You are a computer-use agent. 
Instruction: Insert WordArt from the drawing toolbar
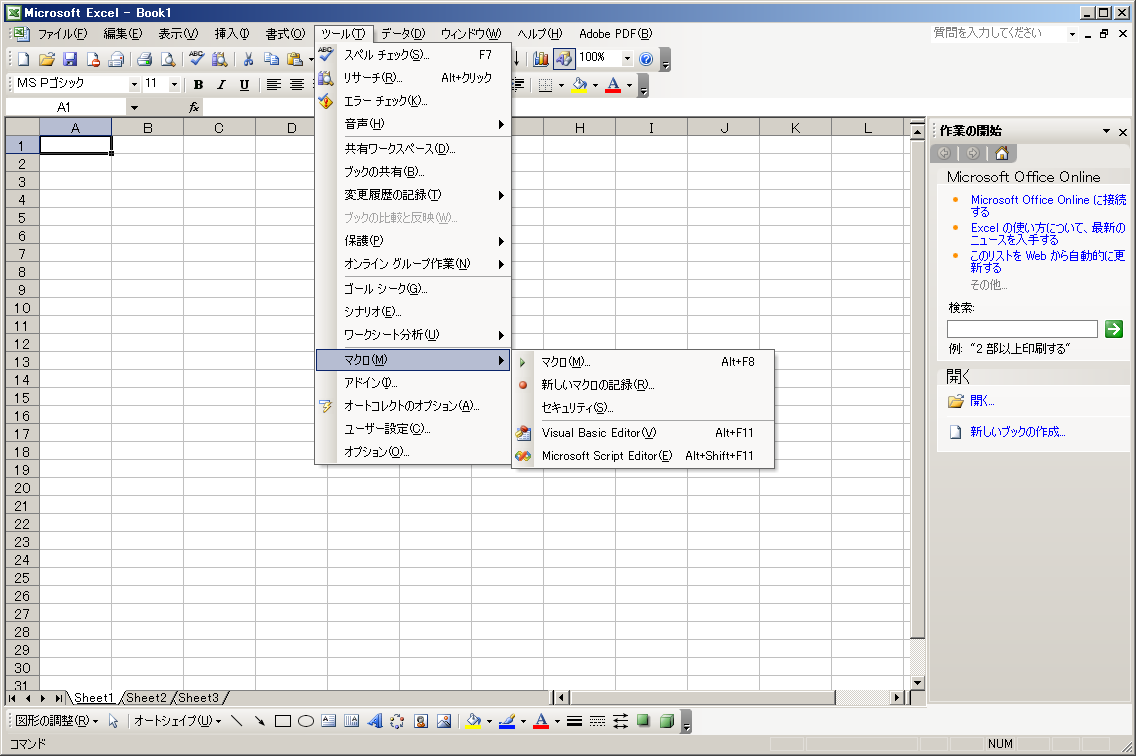point(375,721)
